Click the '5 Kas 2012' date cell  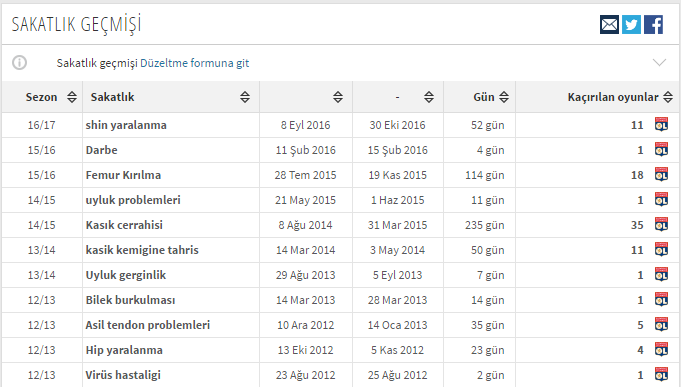pyautogui.click(x=397, y=350)
